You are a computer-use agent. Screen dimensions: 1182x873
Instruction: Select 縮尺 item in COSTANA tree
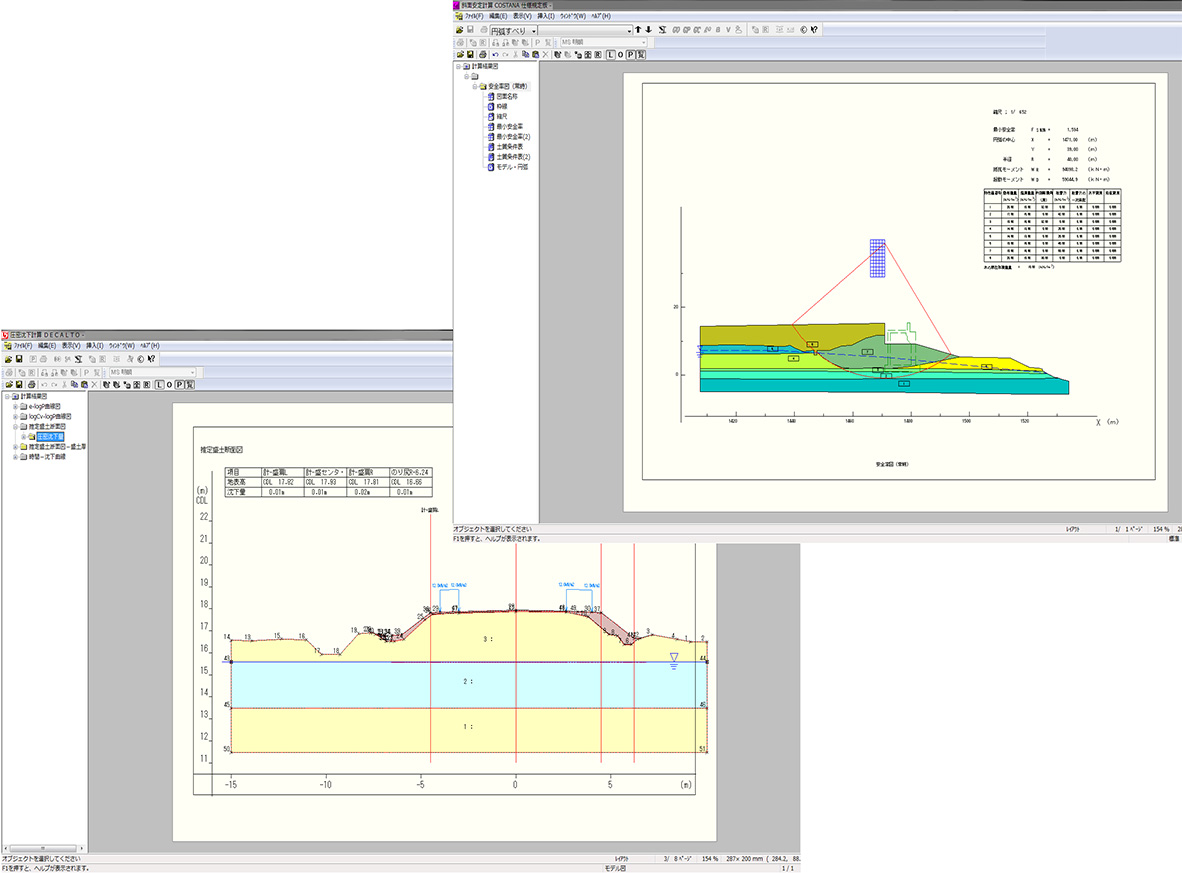(x=502, y=117)
